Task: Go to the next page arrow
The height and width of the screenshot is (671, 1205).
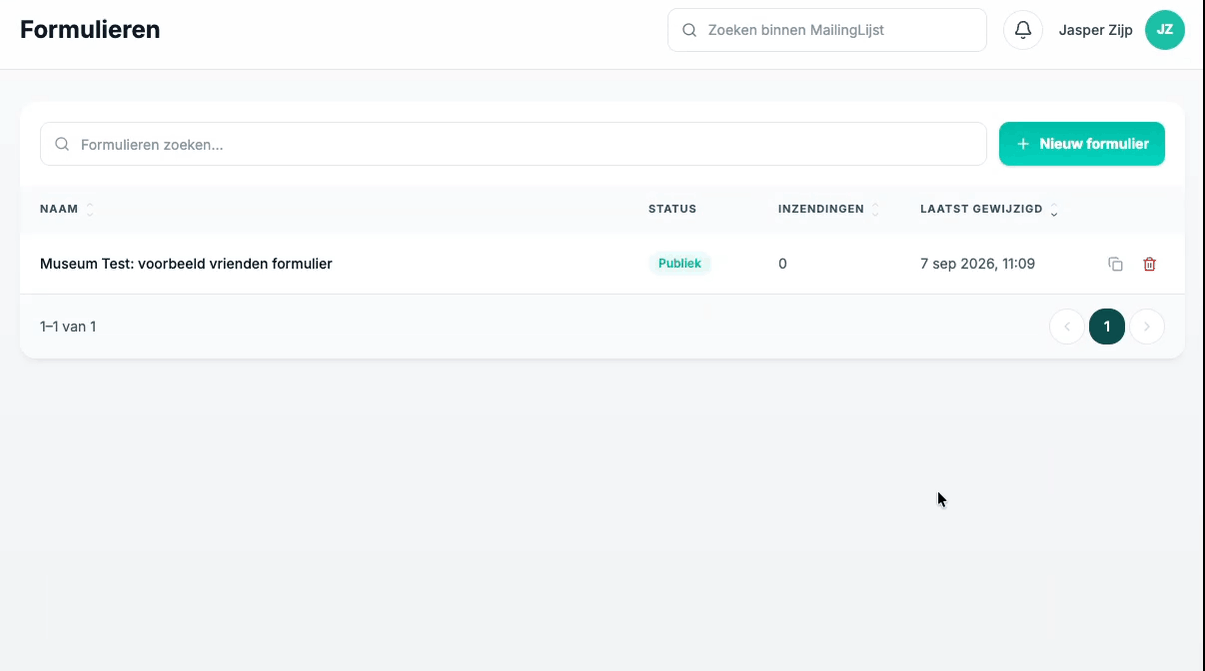Action: click(1147, 326)
